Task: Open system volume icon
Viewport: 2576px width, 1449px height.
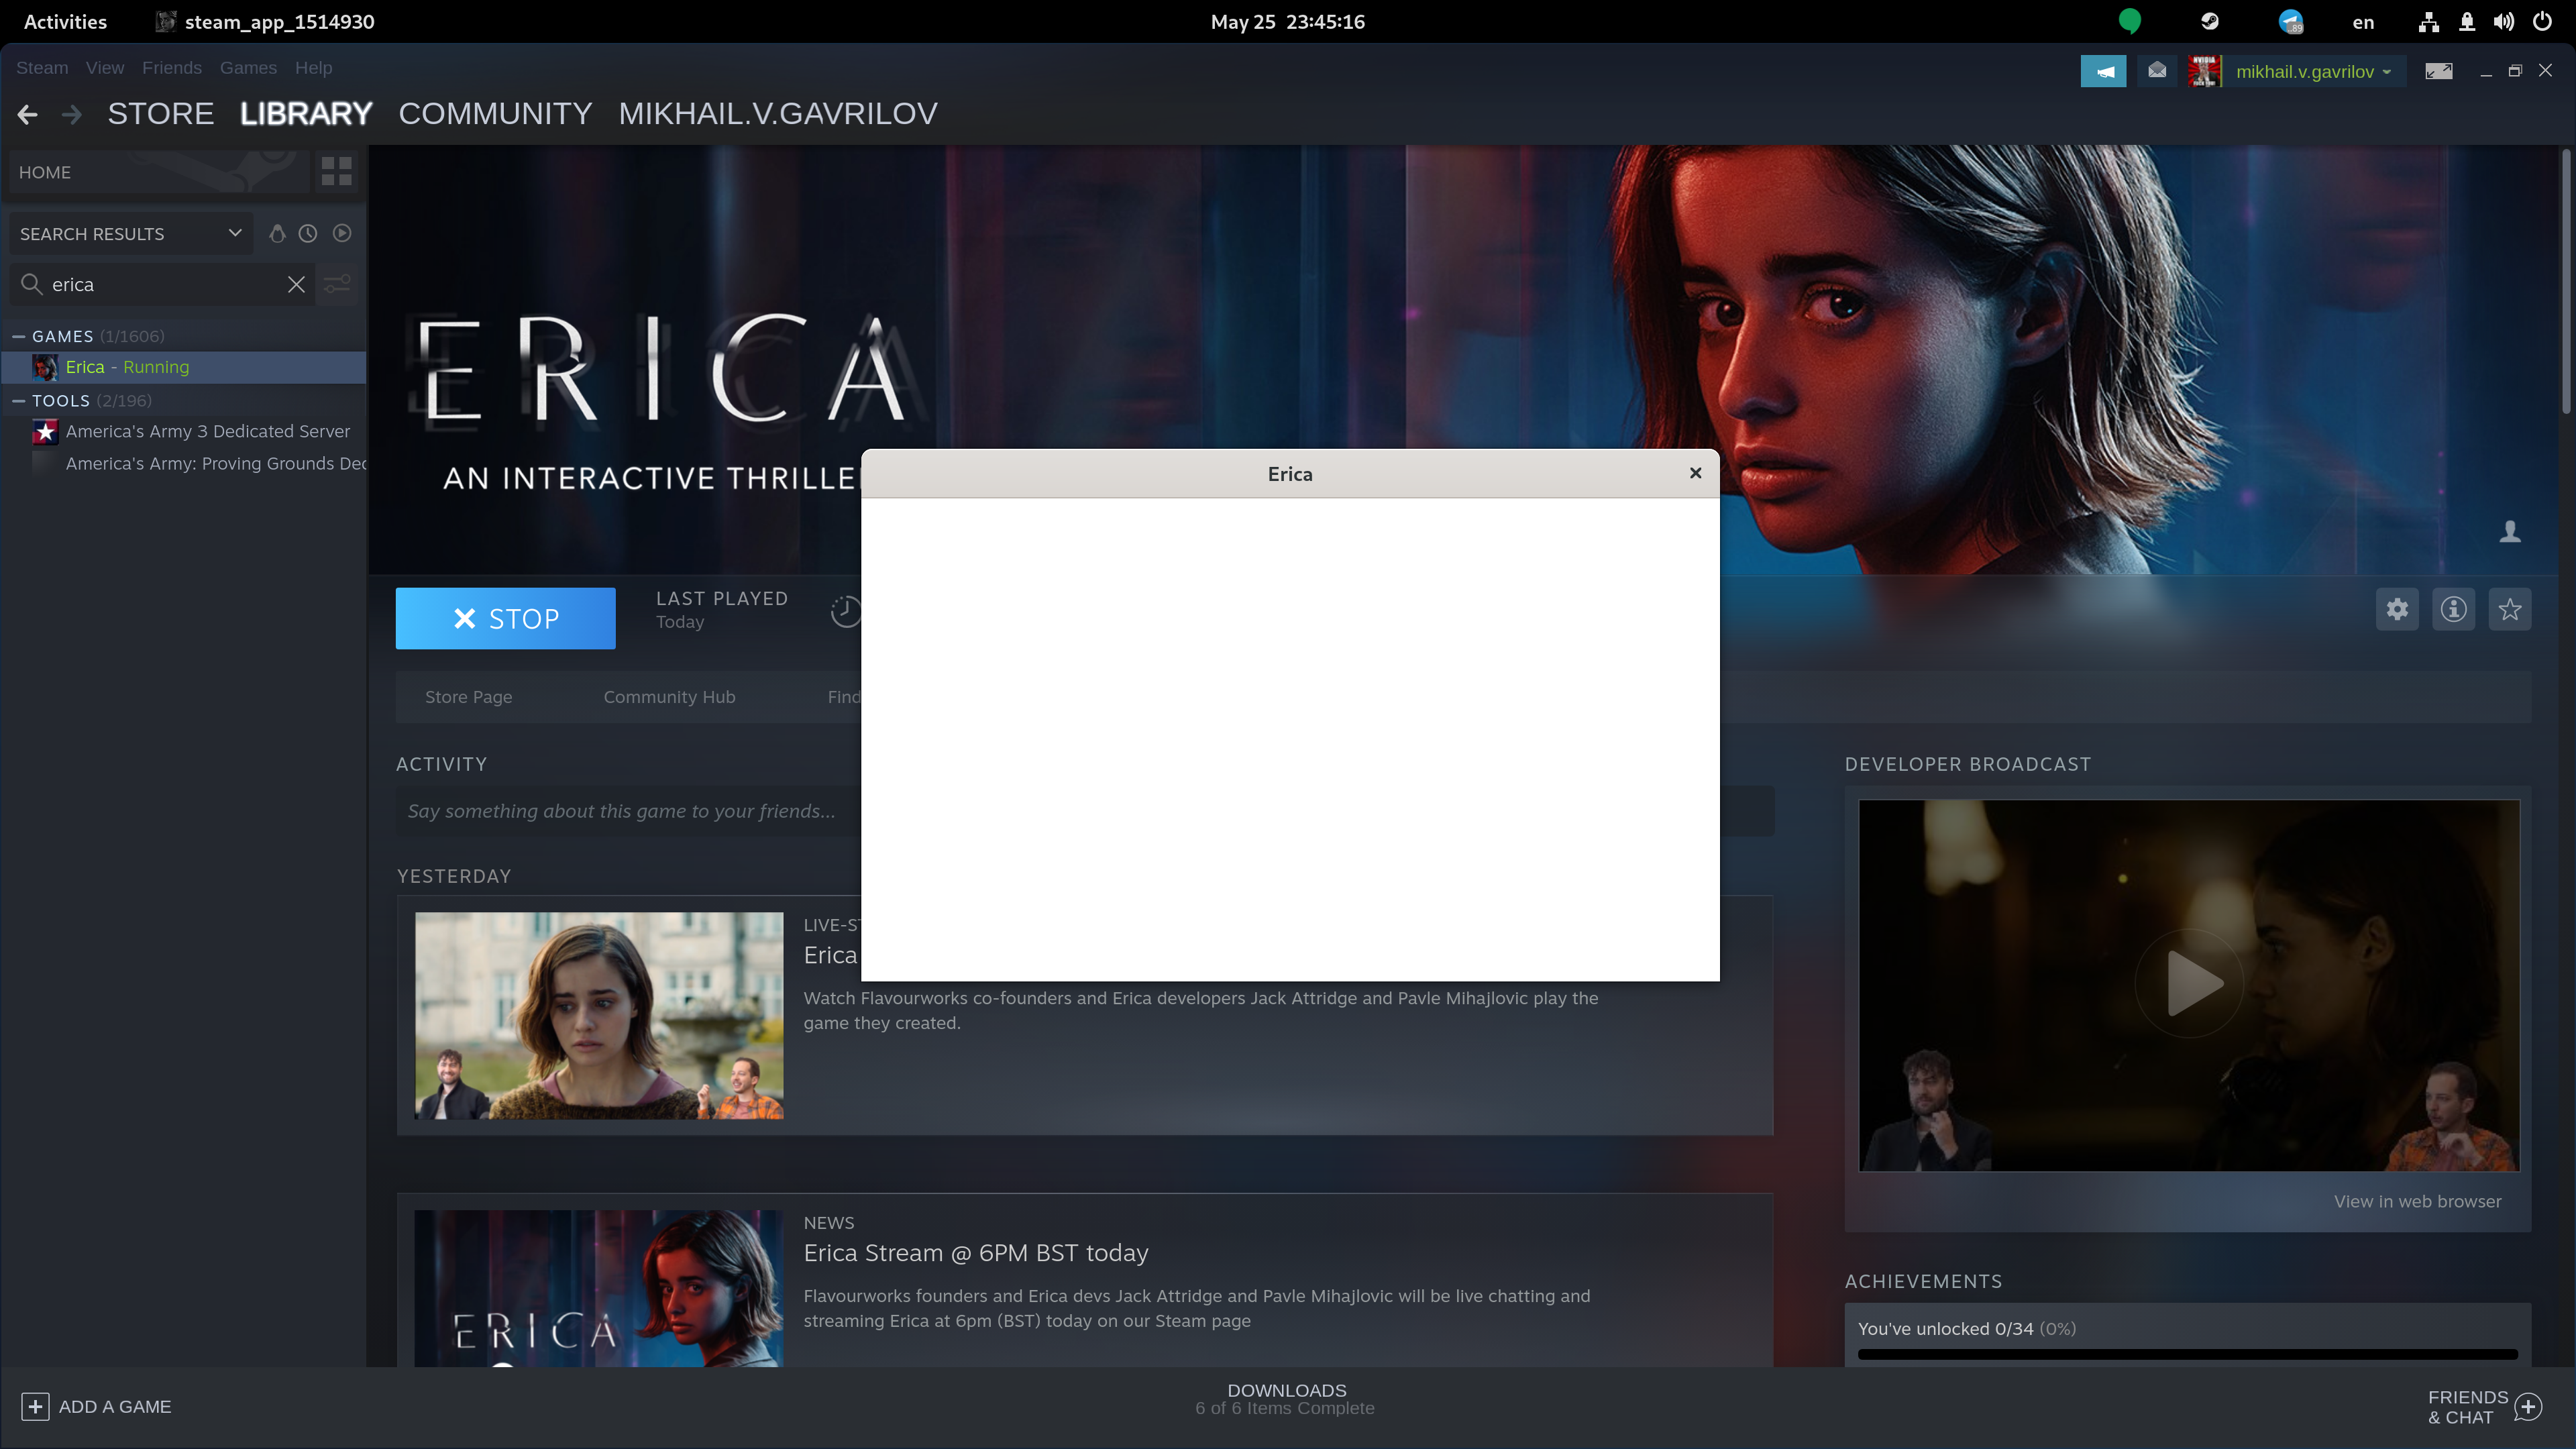Action: 2504,21
